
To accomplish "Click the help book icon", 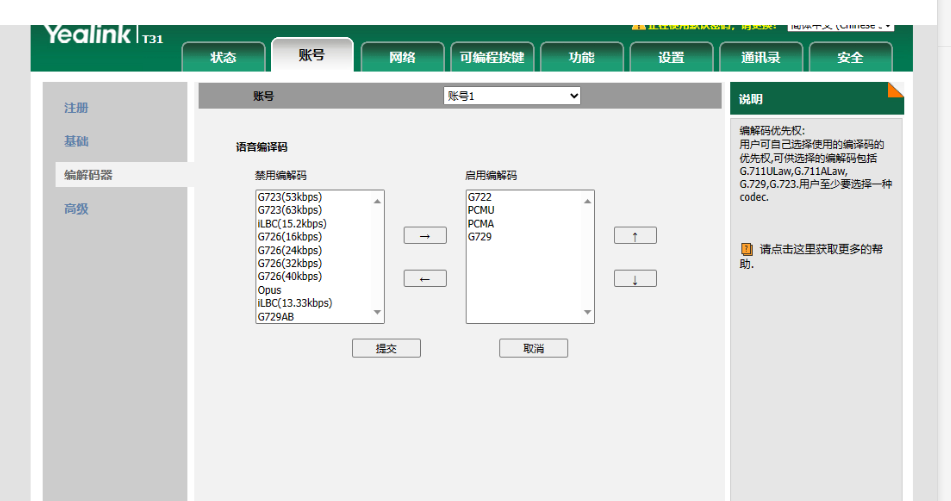I will coord(746,249).
